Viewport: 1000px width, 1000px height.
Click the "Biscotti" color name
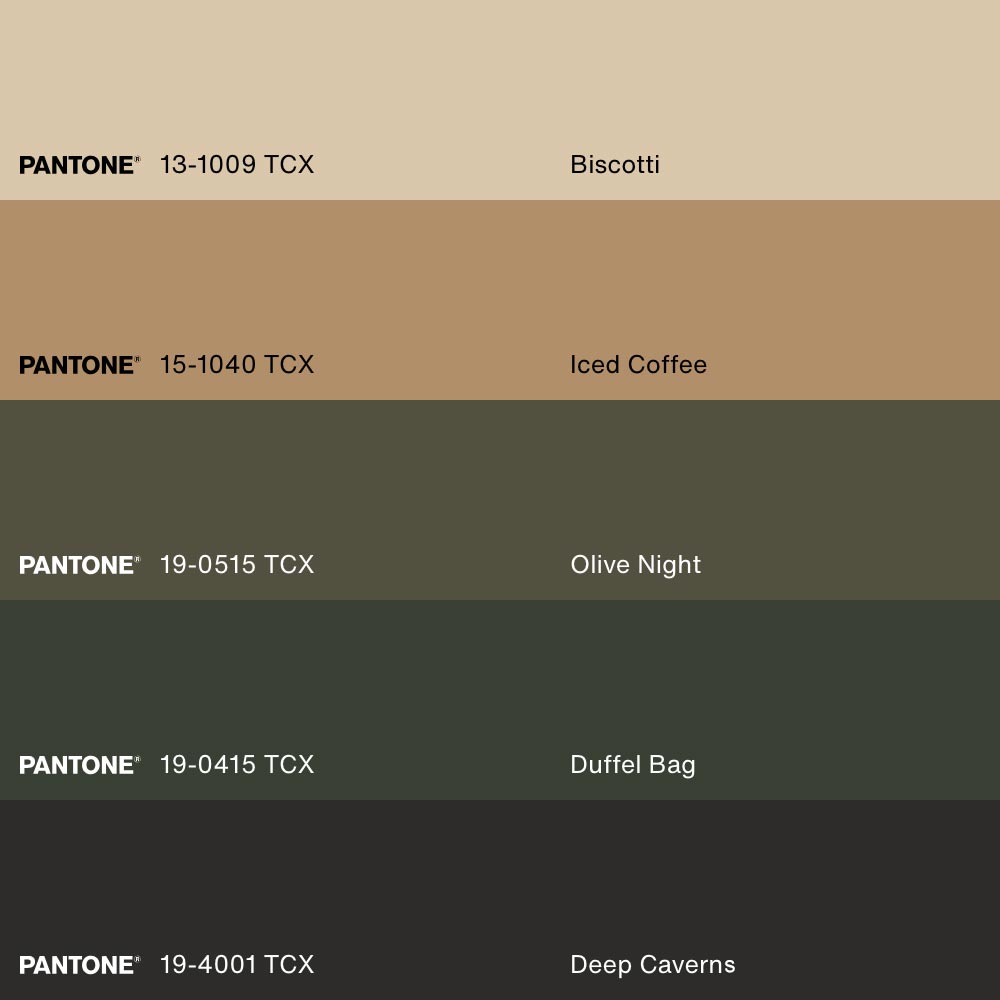[615, 165]
